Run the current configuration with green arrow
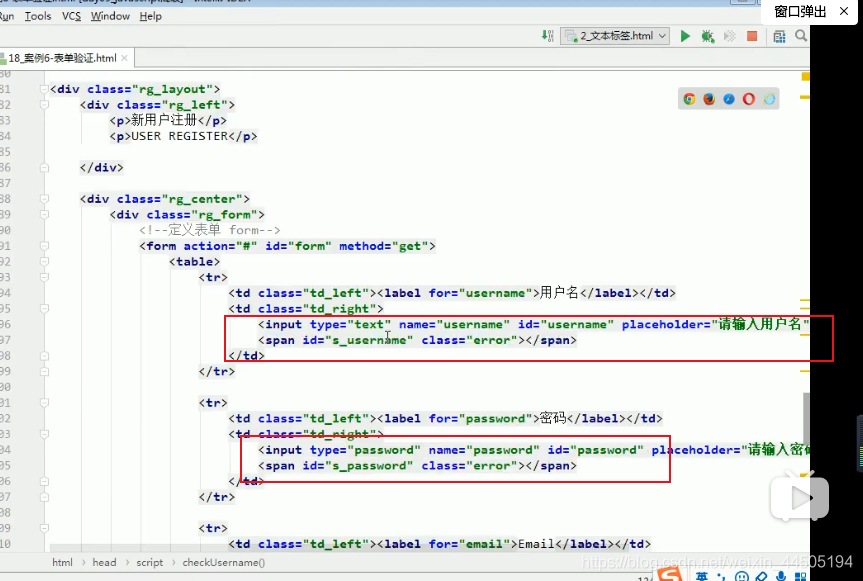The height and width of the screenshot is (581, 863). (x=685, y=36)
